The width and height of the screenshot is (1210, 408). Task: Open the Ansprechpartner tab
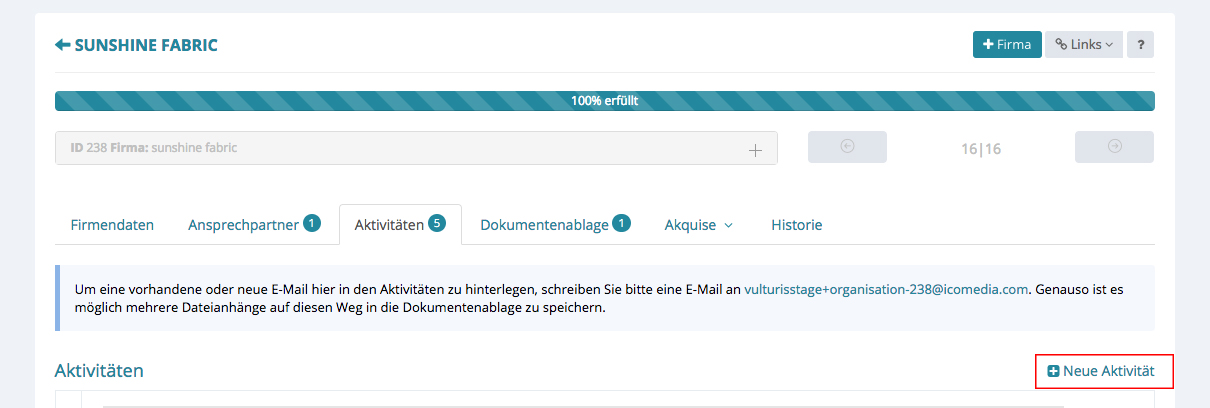pos(243,225)
